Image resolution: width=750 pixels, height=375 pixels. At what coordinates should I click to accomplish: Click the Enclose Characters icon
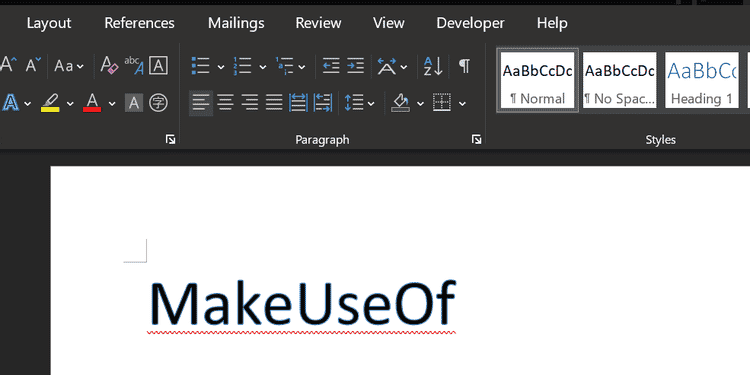tap(158, 103)
